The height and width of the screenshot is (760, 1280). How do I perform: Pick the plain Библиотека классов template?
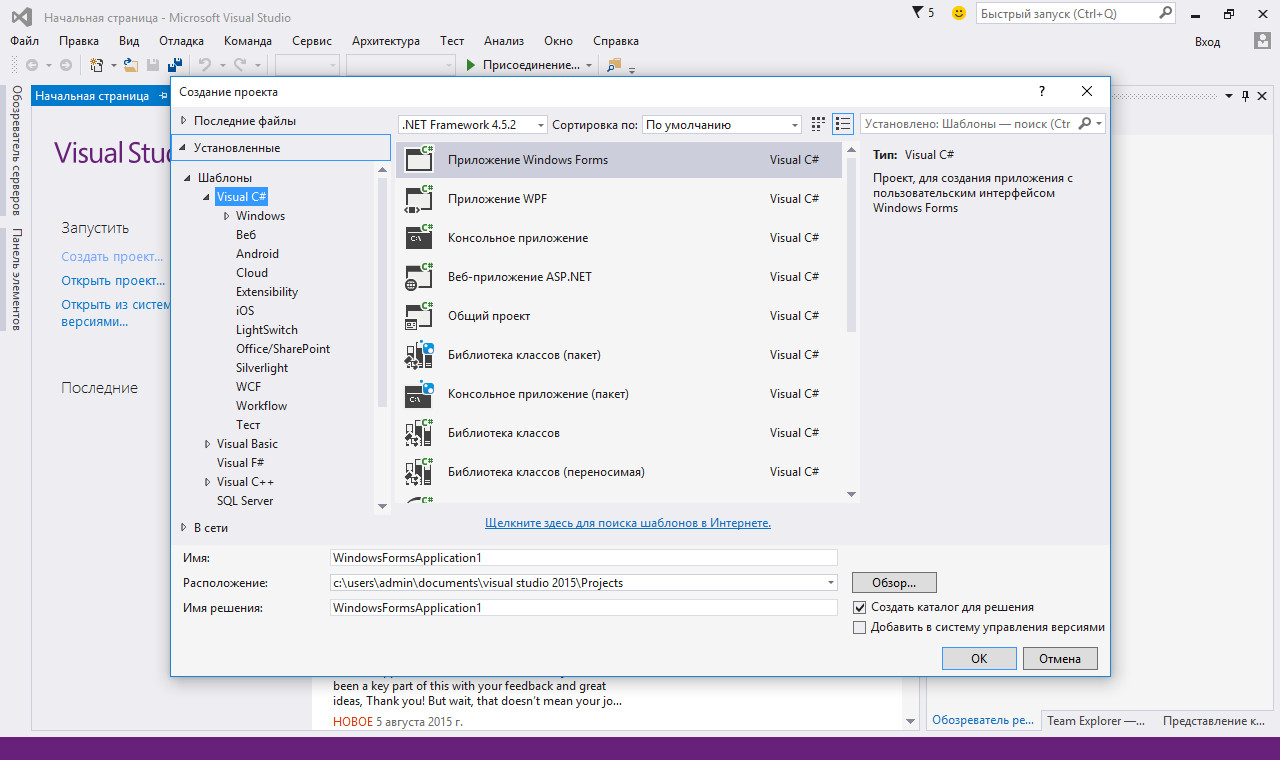click(x=618, y=433)
